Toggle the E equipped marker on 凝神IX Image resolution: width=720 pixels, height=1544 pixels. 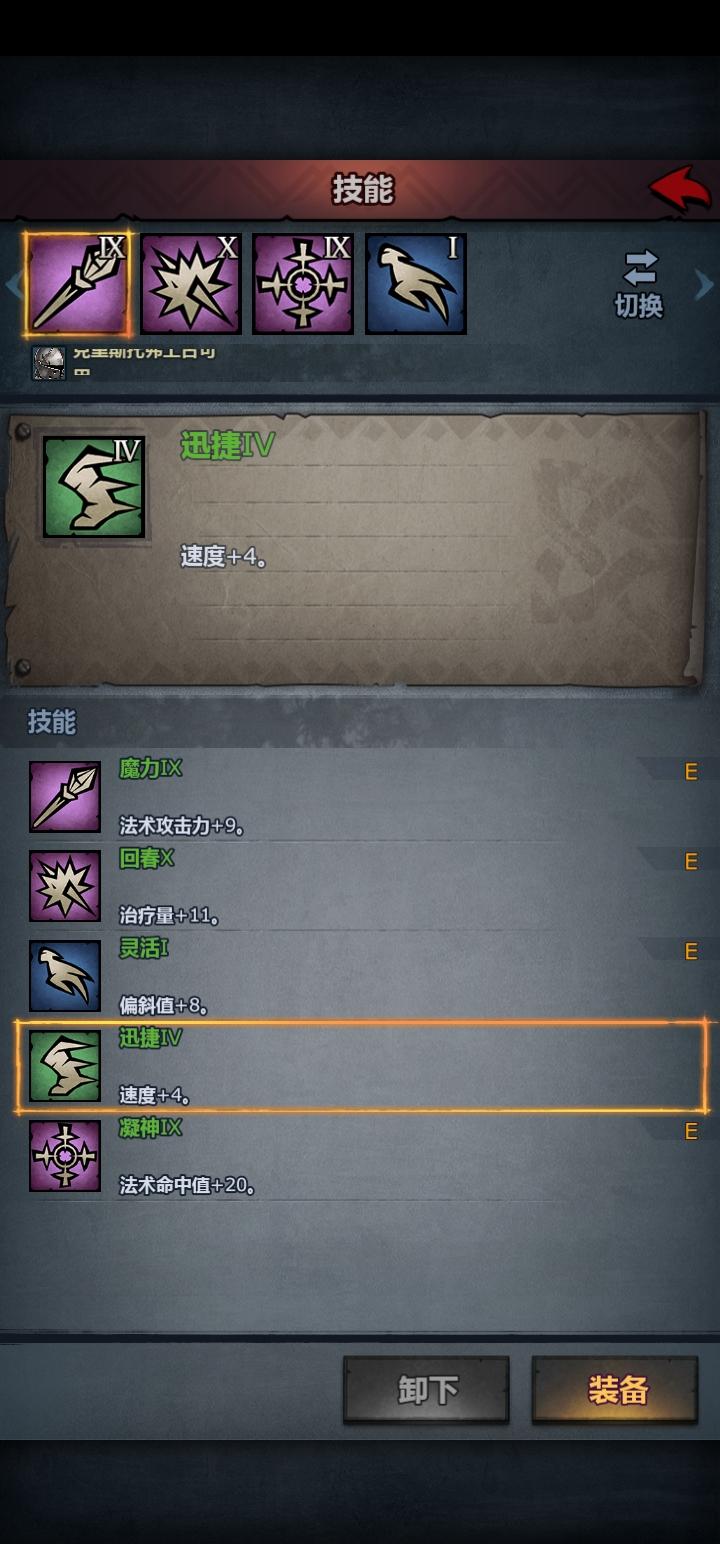[690, 1132]
